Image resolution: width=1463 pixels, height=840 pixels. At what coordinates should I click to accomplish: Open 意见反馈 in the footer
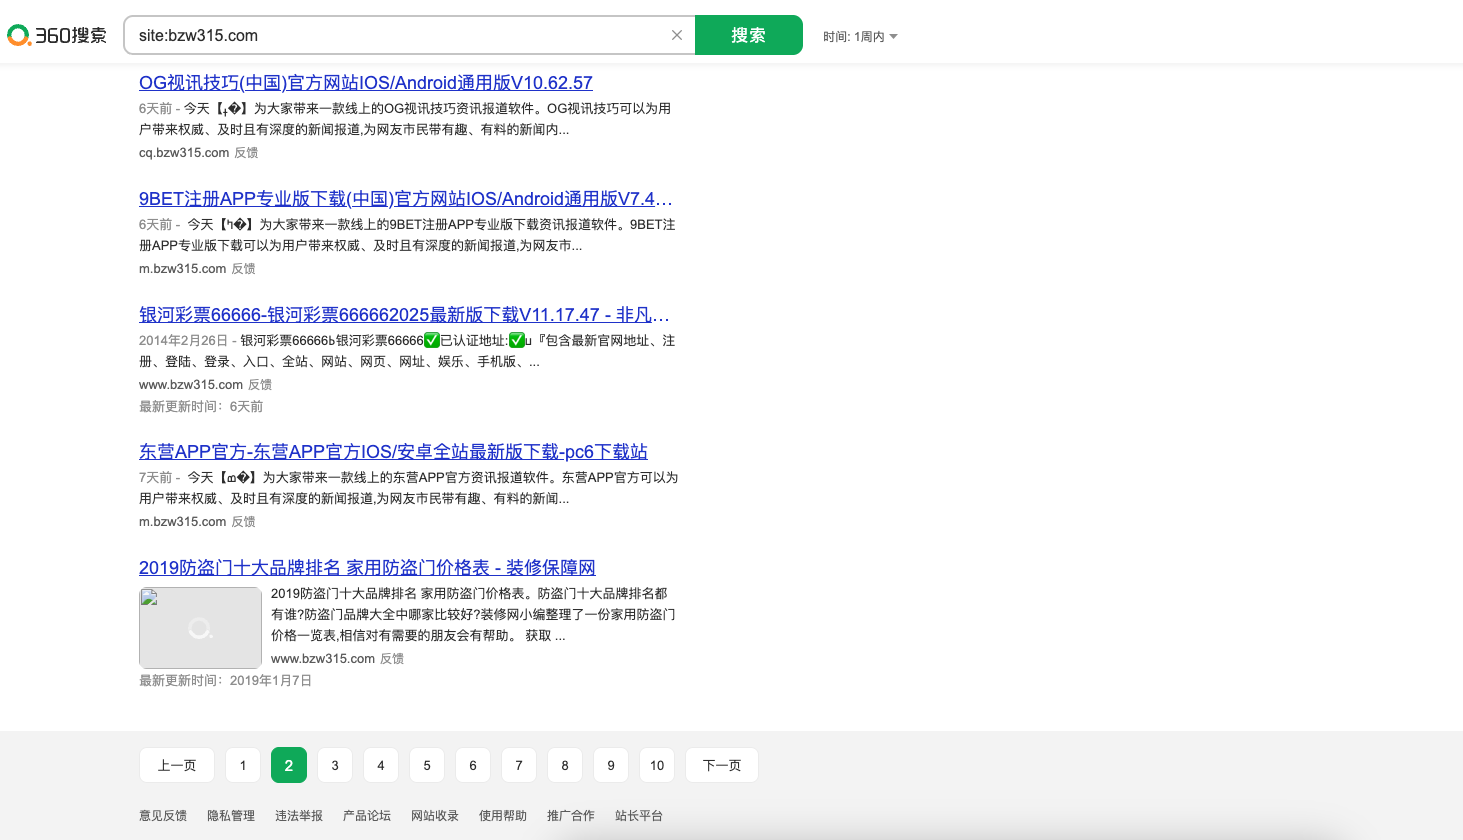click(x=162, y=815)
